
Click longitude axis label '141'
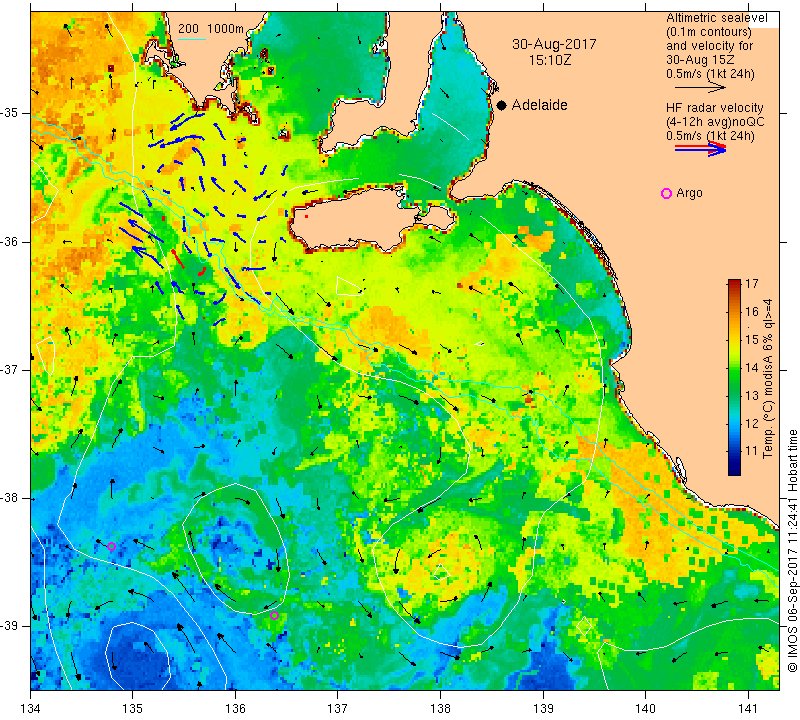pos(748,708)
